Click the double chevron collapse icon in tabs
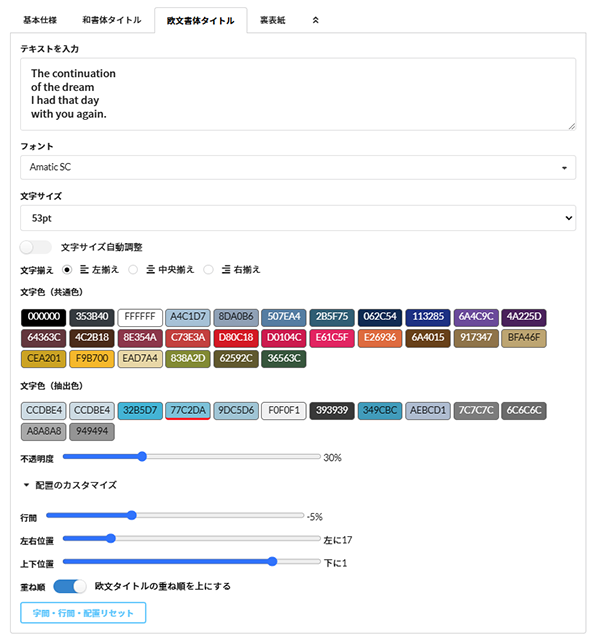 tap(316, 19)
